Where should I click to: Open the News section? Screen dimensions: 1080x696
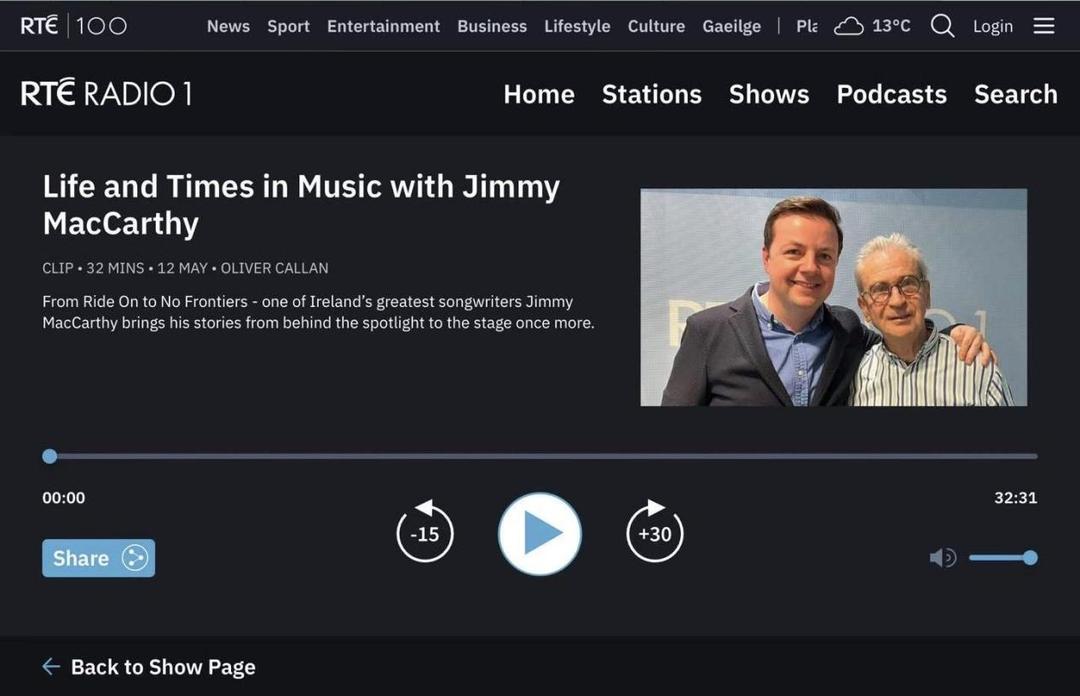click(228, 26)
